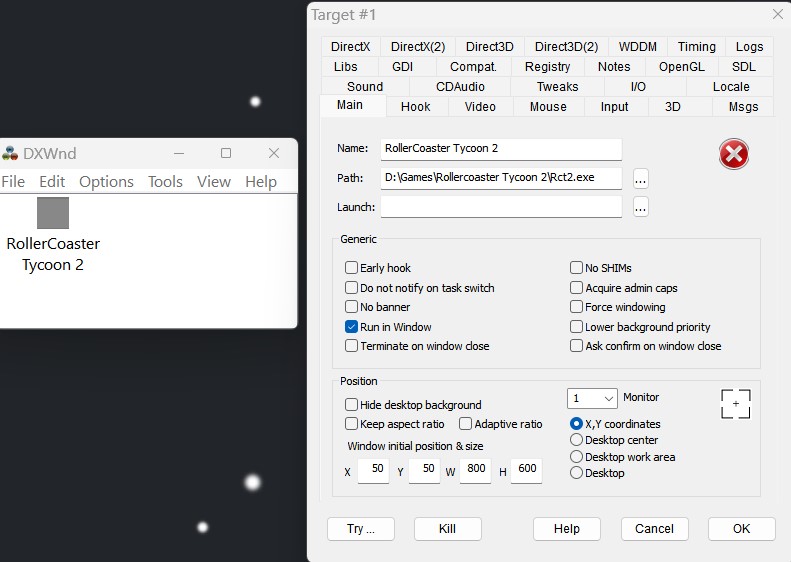Switch to the Msgs tab
Image resolution: width=791 pixels, height=562 pixels.
point(744,107)
